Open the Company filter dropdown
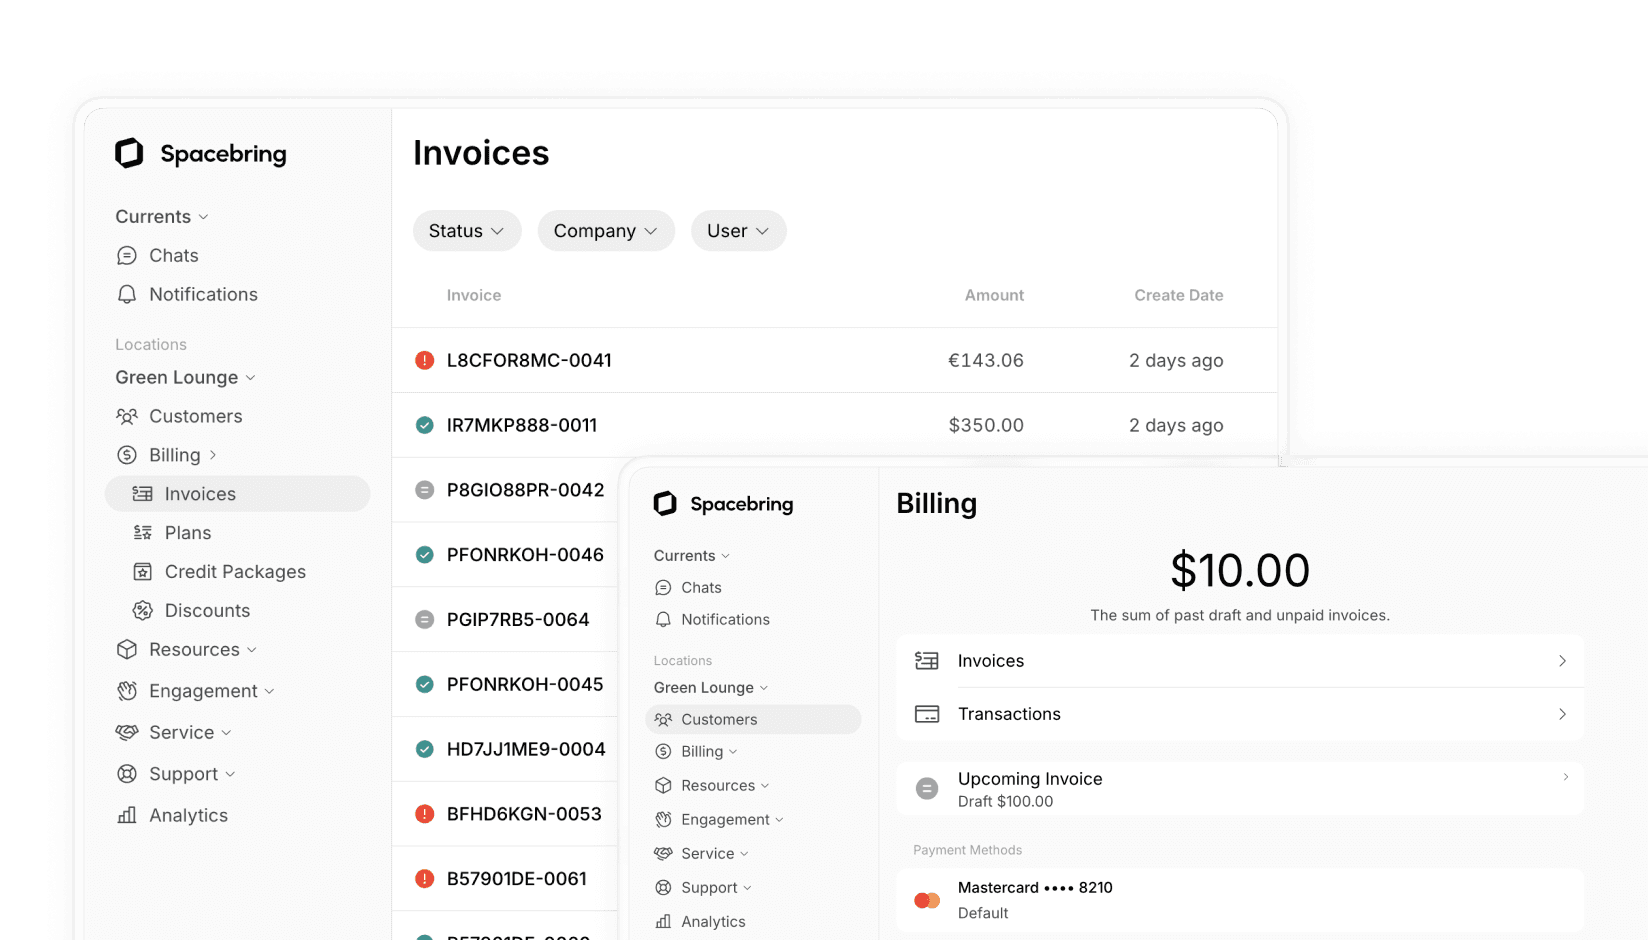The image size is (1648, 940). 605,230
